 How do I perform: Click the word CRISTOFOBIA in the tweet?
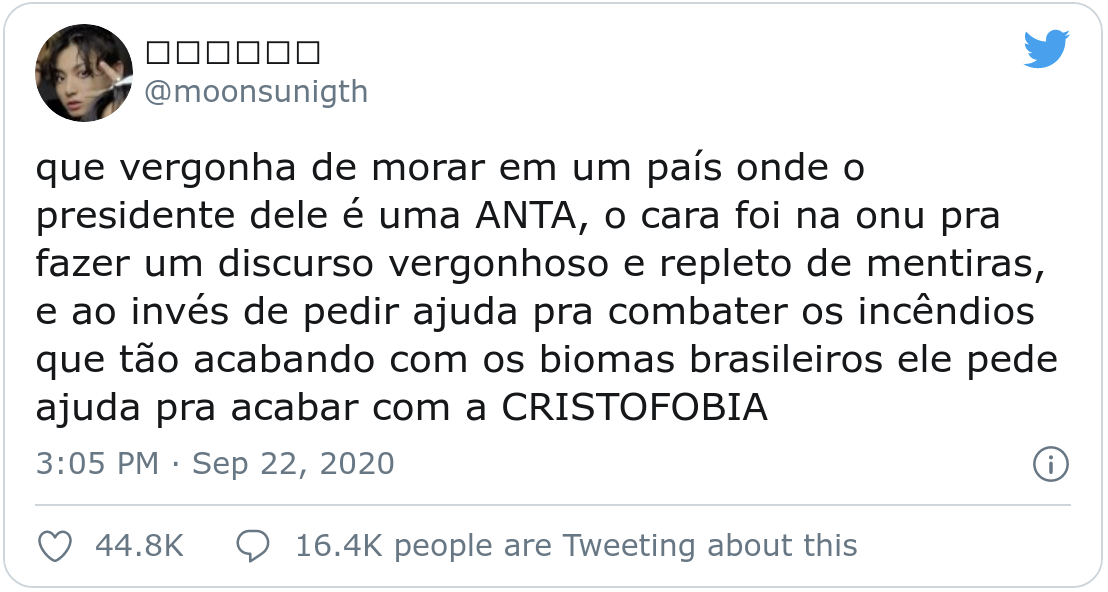coord(635,408)
